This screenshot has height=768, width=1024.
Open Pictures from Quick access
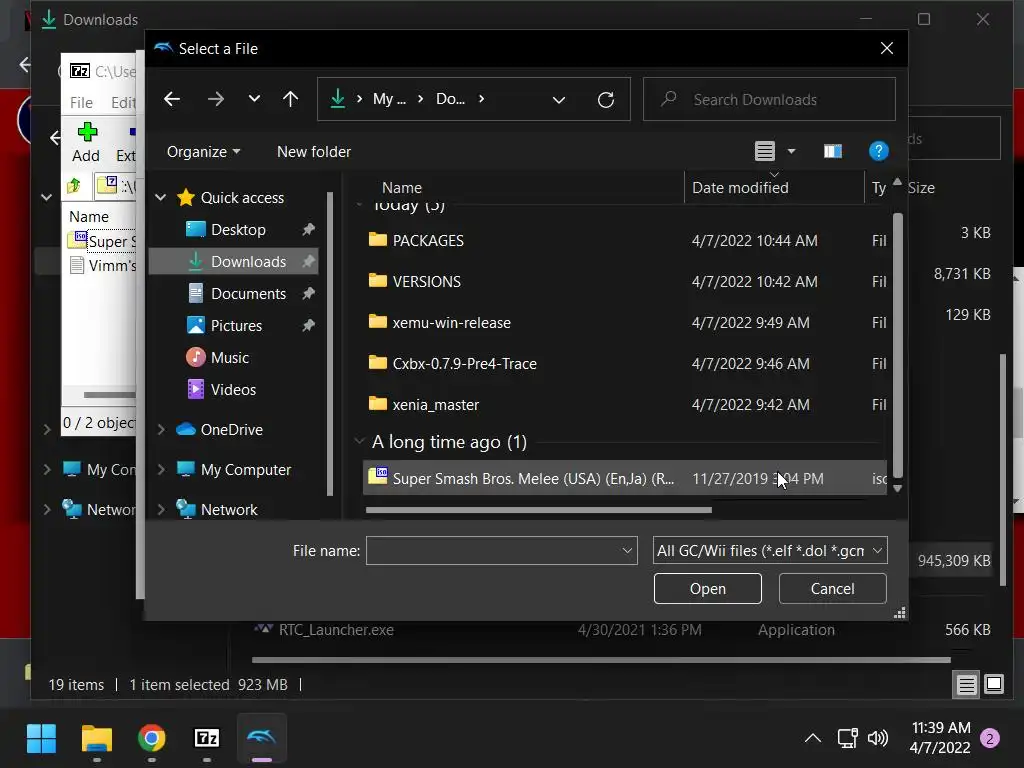tap(236, 326)
